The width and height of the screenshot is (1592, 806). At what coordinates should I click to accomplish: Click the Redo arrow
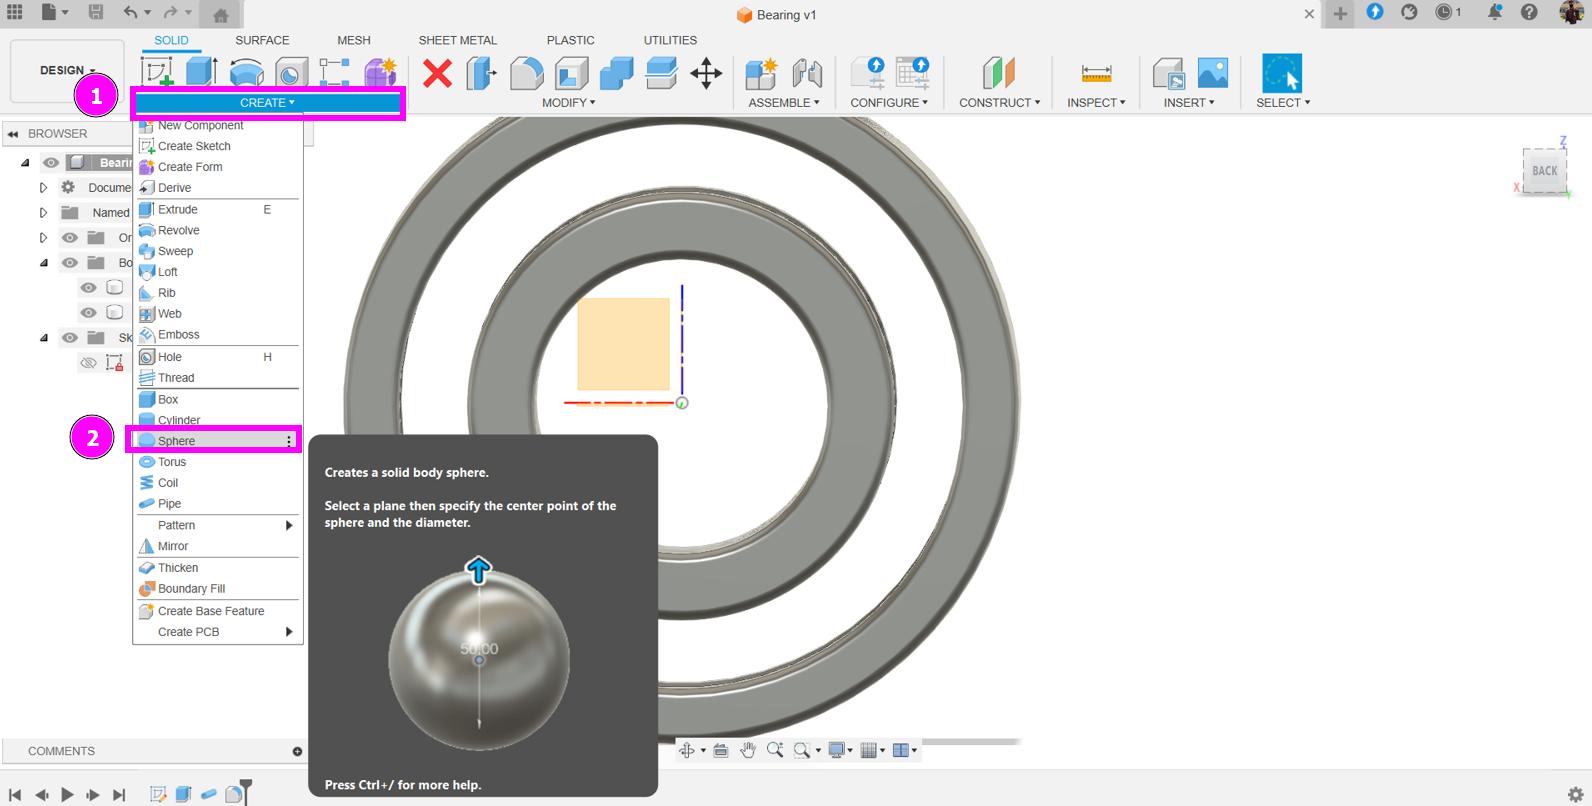pos(170,13)
